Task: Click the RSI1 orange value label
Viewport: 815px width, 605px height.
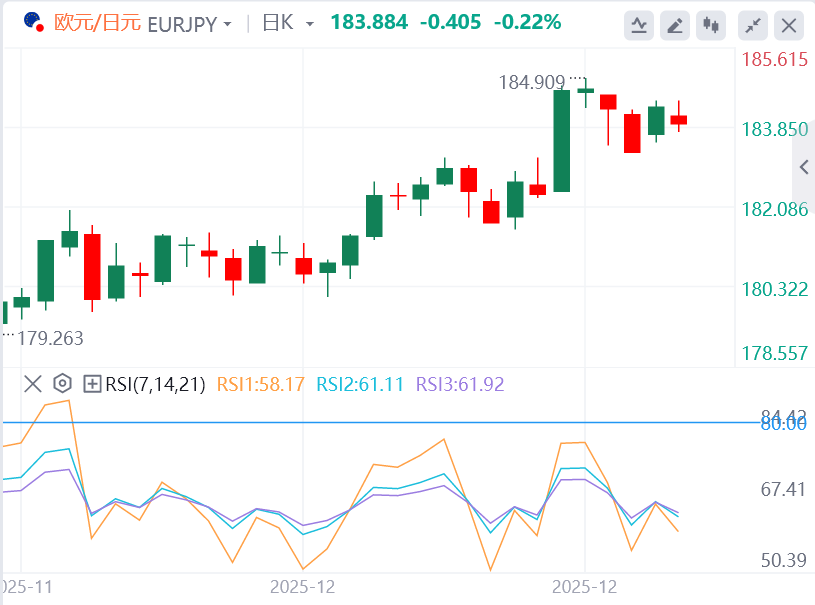Action: click(260, 383)
